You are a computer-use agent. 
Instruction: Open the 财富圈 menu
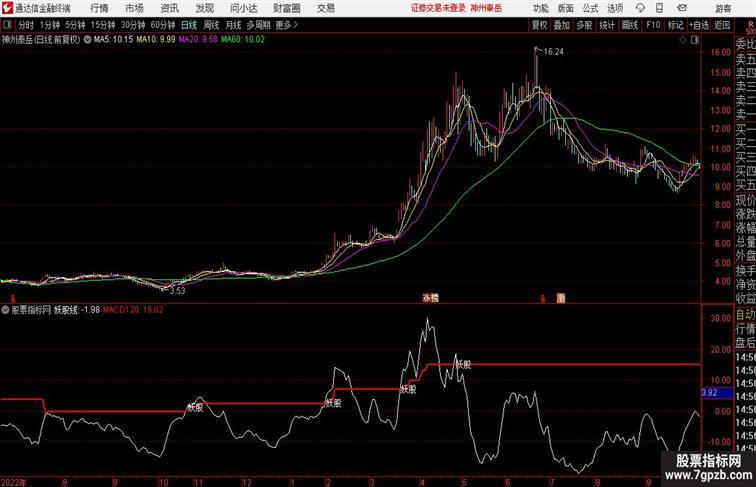(286, 8)
